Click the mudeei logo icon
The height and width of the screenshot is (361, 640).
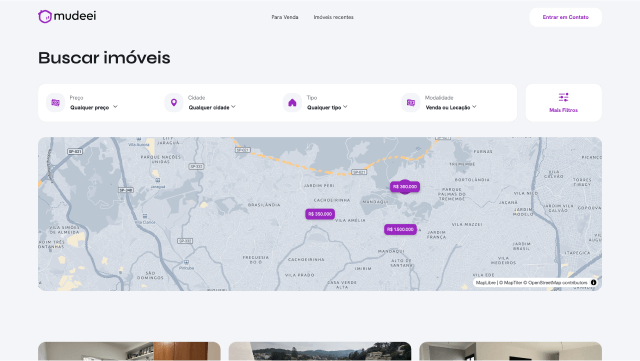(44, 16)
